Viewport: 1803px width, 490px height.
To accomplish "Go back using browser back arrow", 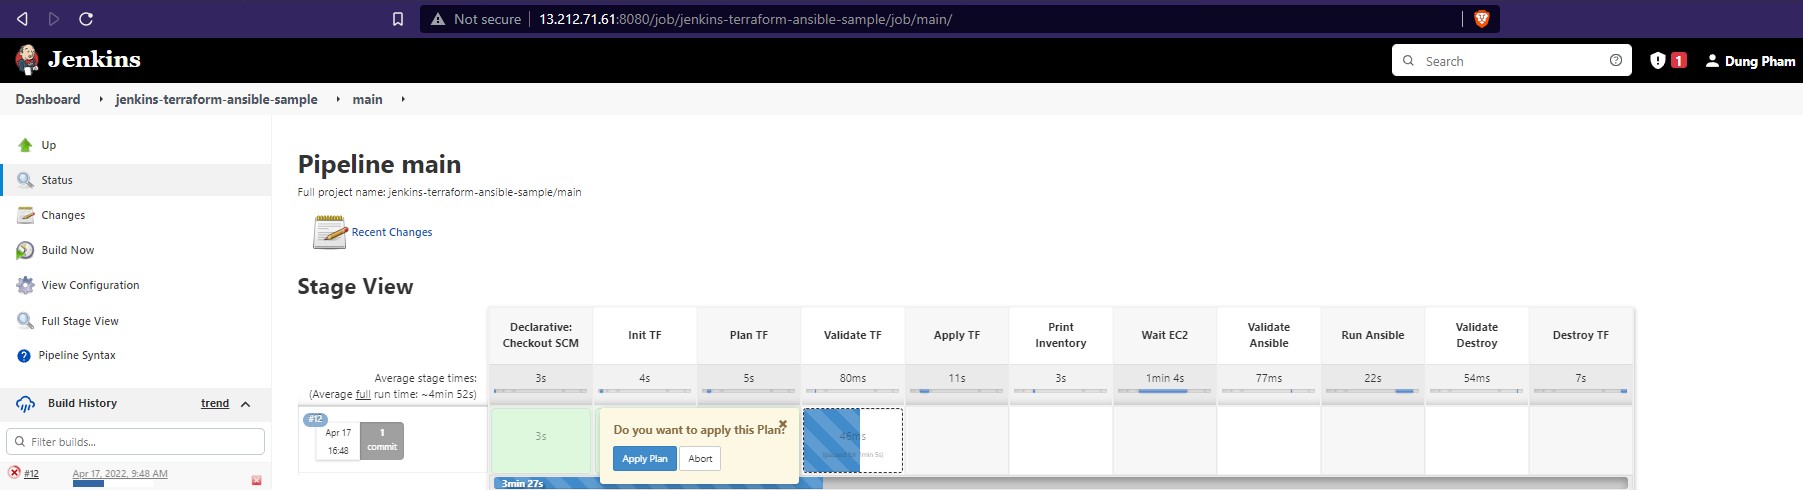I will tap(22, 19).
